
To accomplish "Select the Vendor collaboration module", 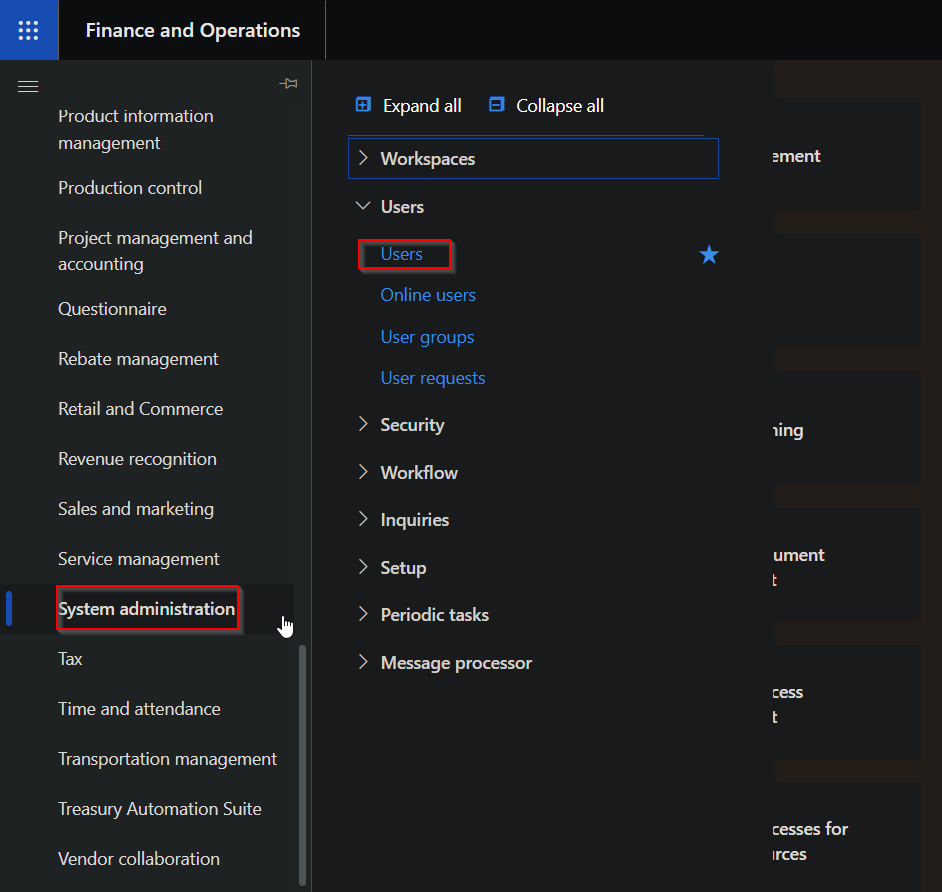I will 139,859.
